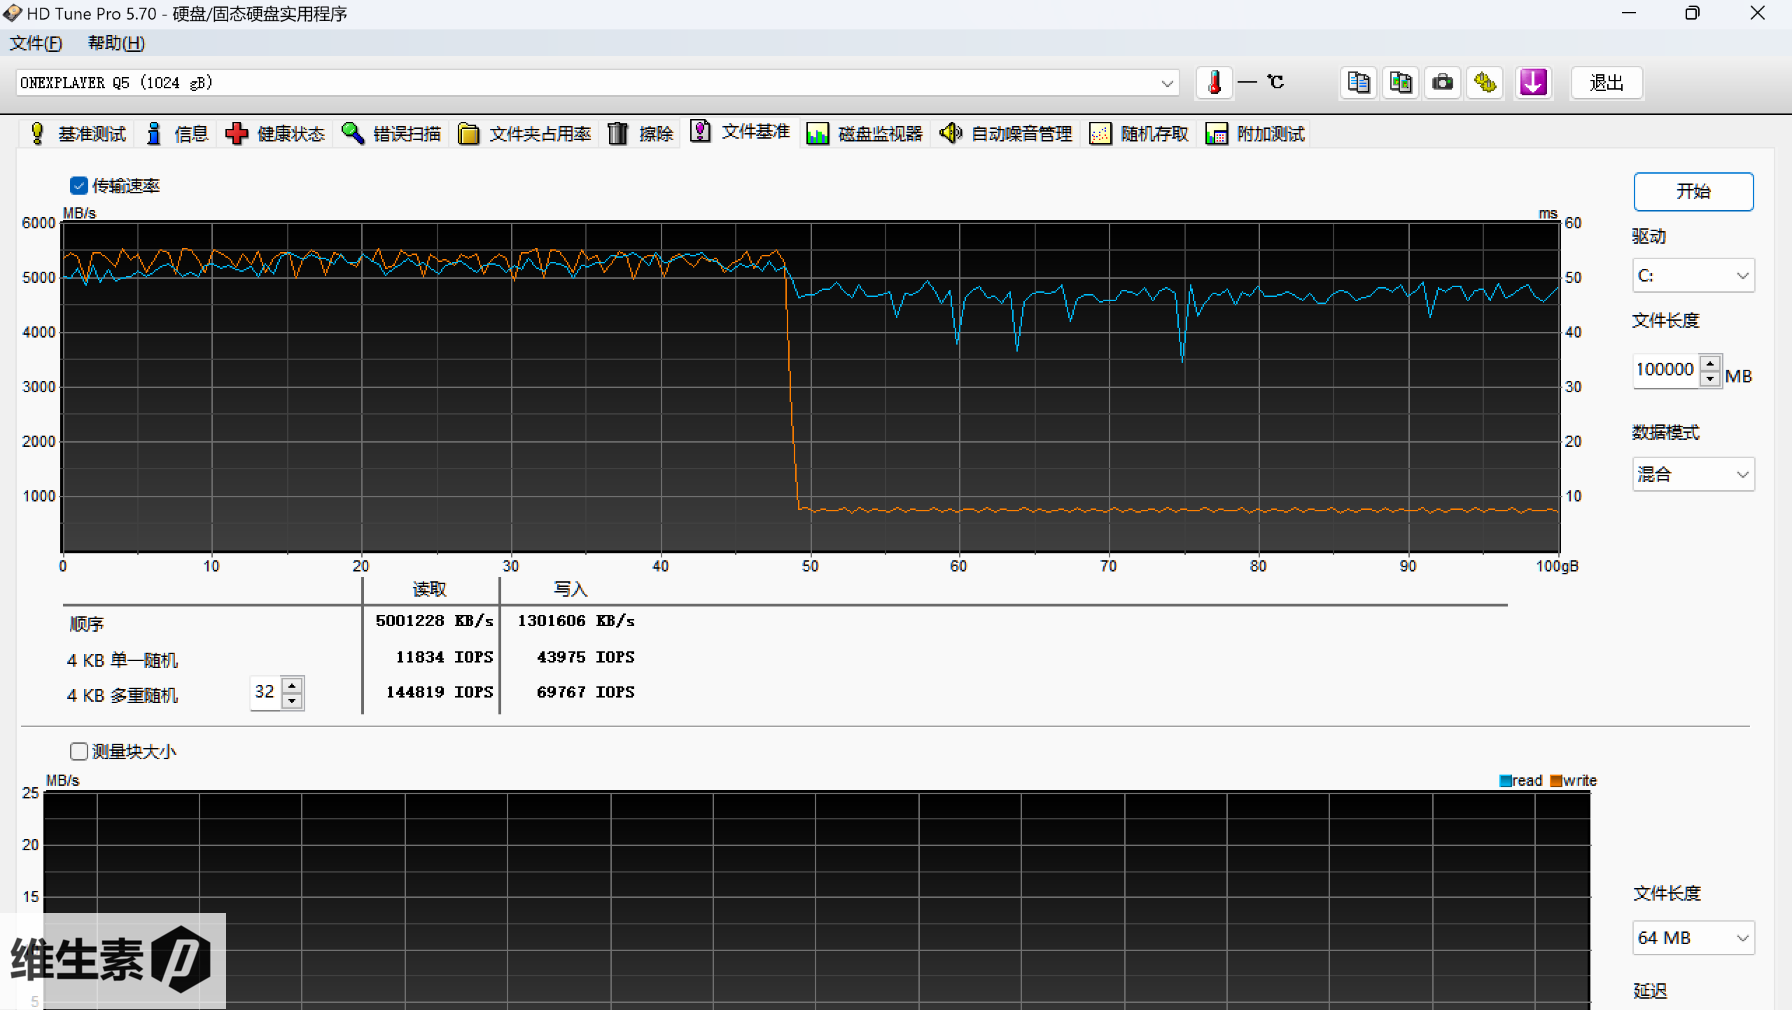Switch to the 错误扫描 error scan tab
The height and width of the screenshot is (1010, 1792).
pos(392,134)
